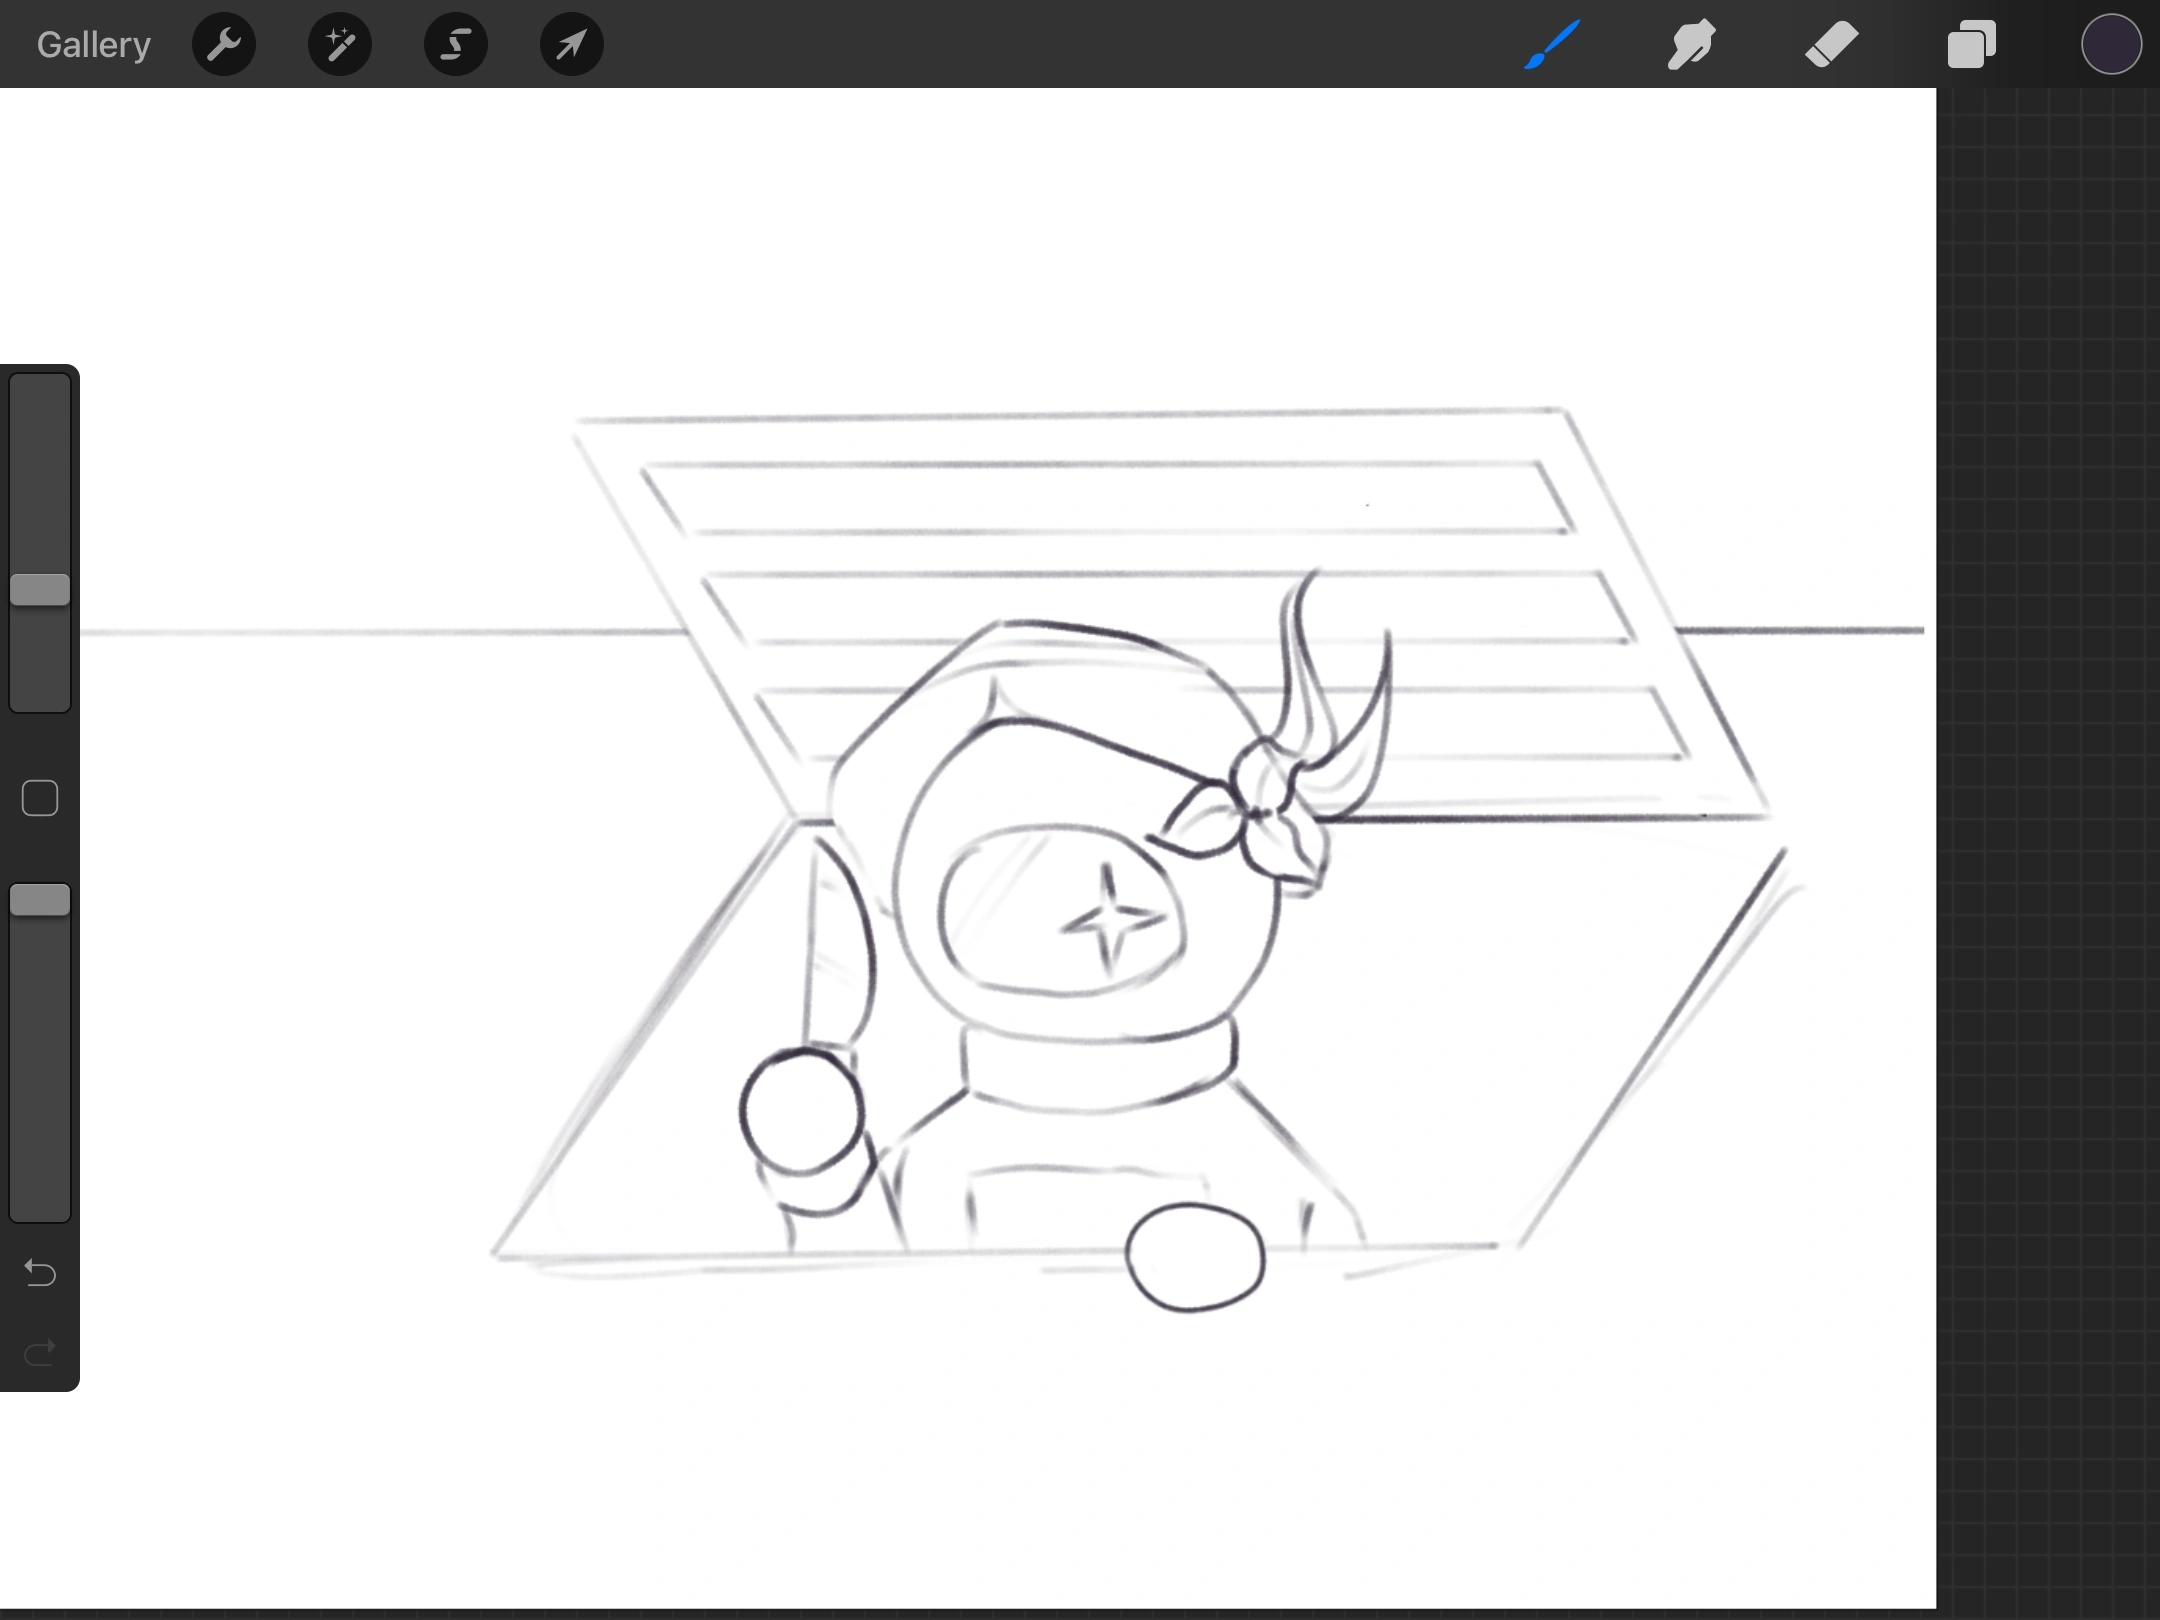
Task: Select the Smudge finger tool
Action: 1691,44
